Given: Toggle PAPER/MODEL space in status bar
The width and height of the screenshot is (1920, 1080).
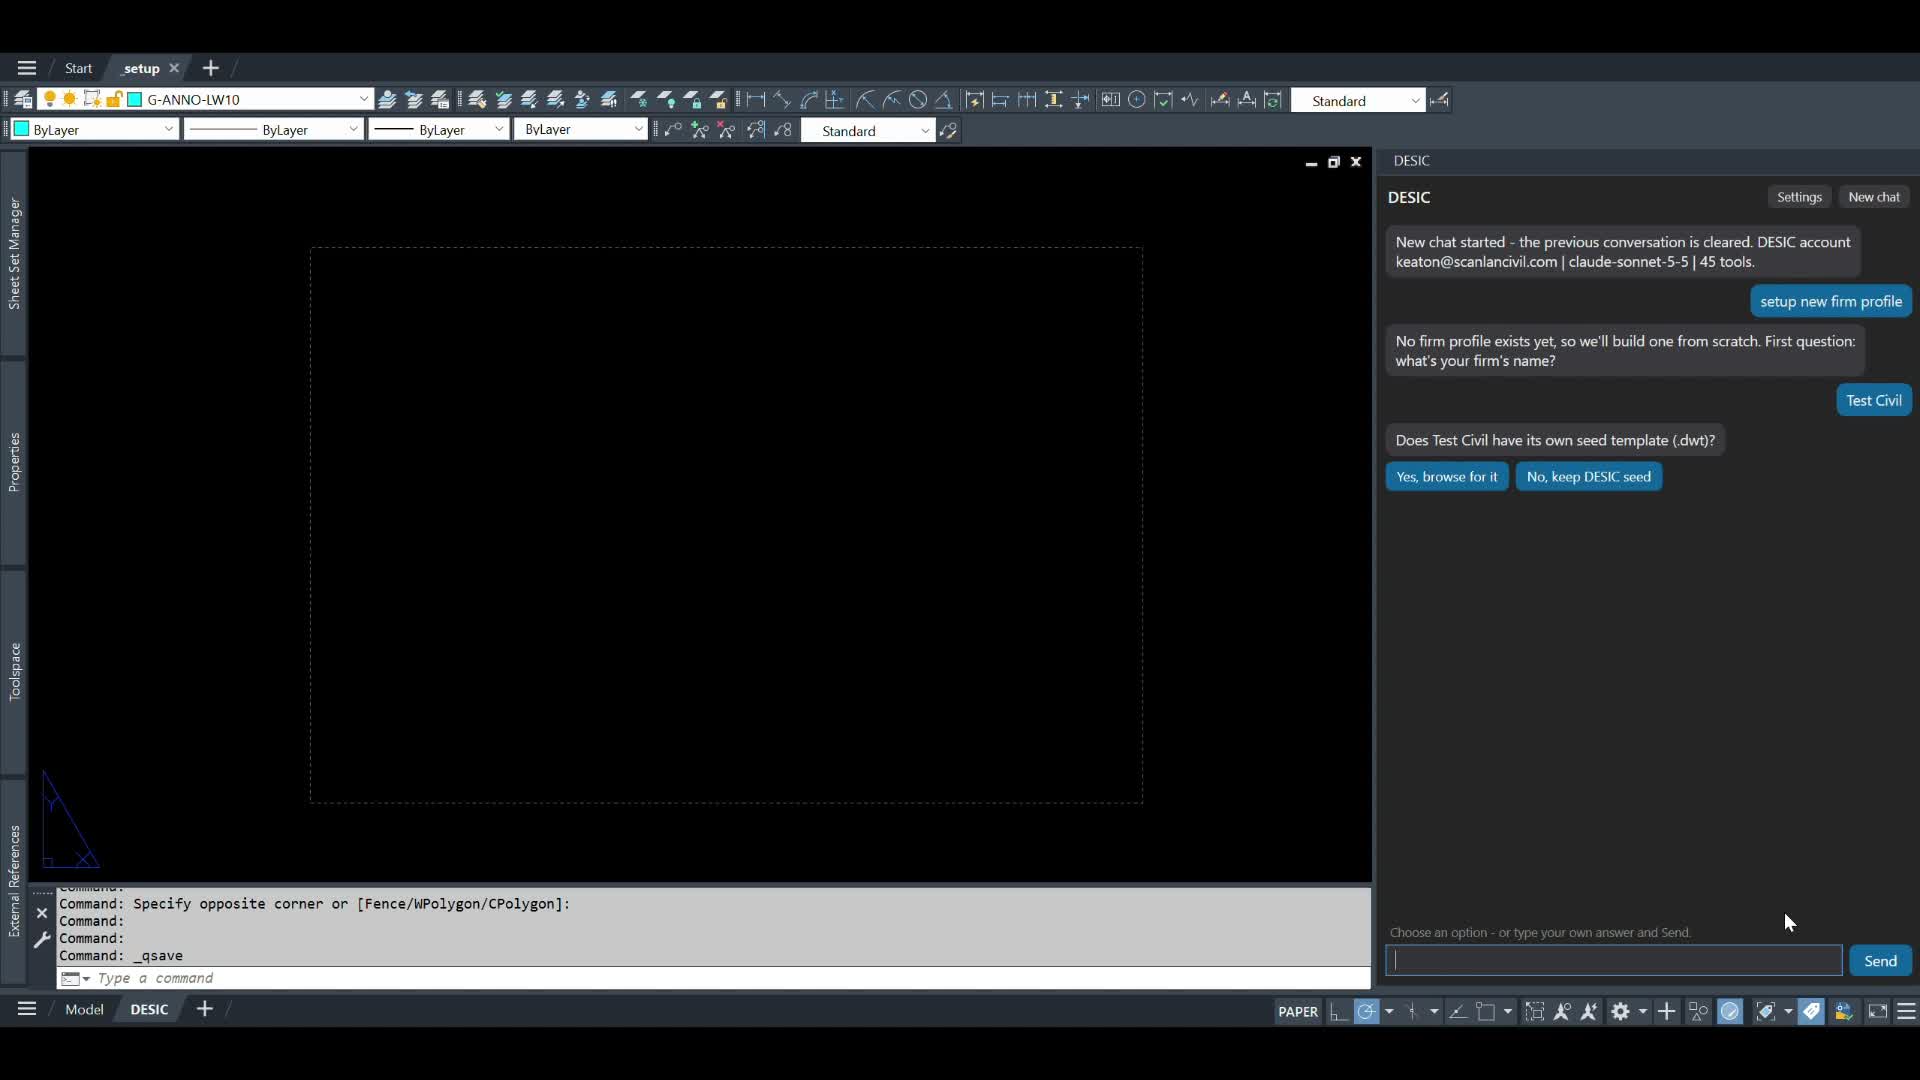Looking at the screenshot, I should coord(1298,1012).
